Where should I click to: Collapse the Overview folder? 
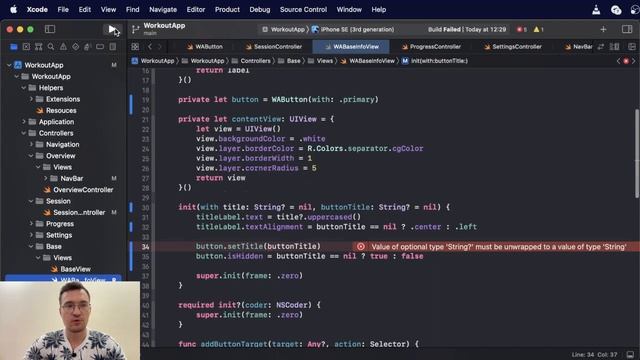[x=31, y=156]
